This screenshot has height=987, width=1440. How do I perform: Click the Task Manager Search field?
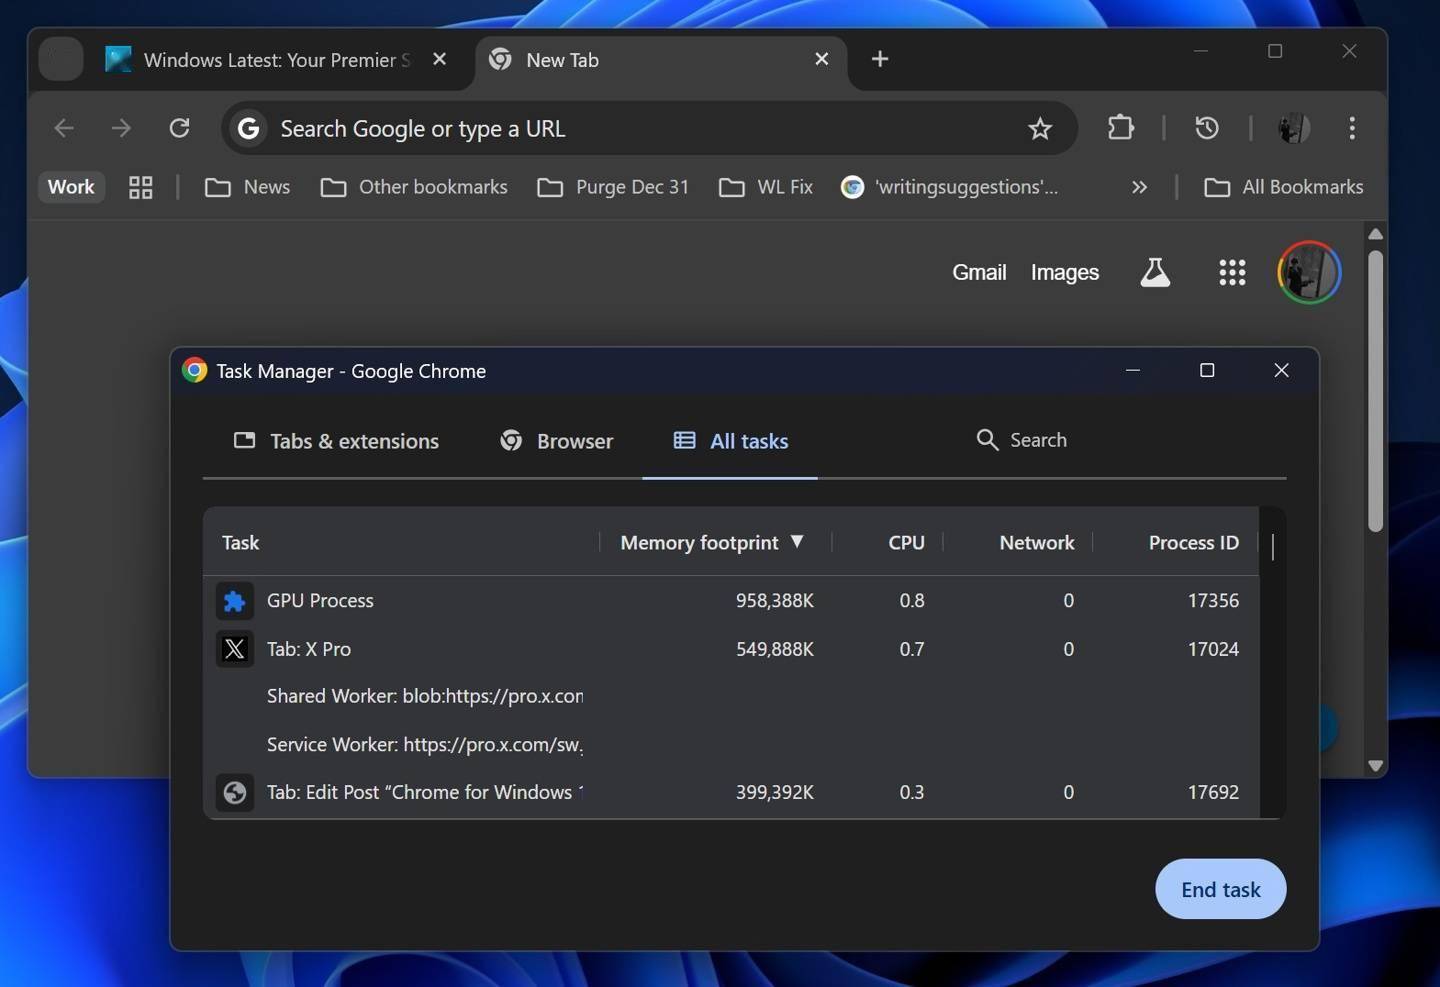pyautogui.click(x=1038, y=440)
